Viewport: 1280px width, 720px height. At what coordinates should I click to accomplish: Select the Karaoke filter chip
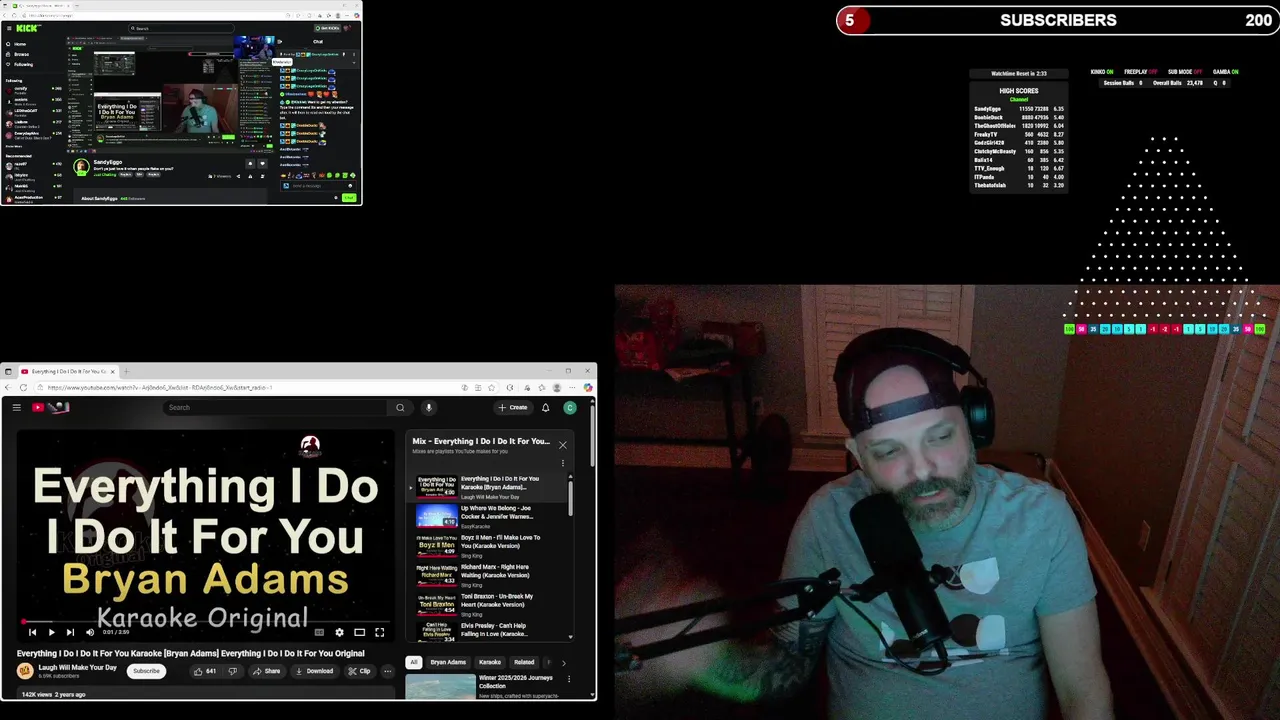(x=490, y=662)
